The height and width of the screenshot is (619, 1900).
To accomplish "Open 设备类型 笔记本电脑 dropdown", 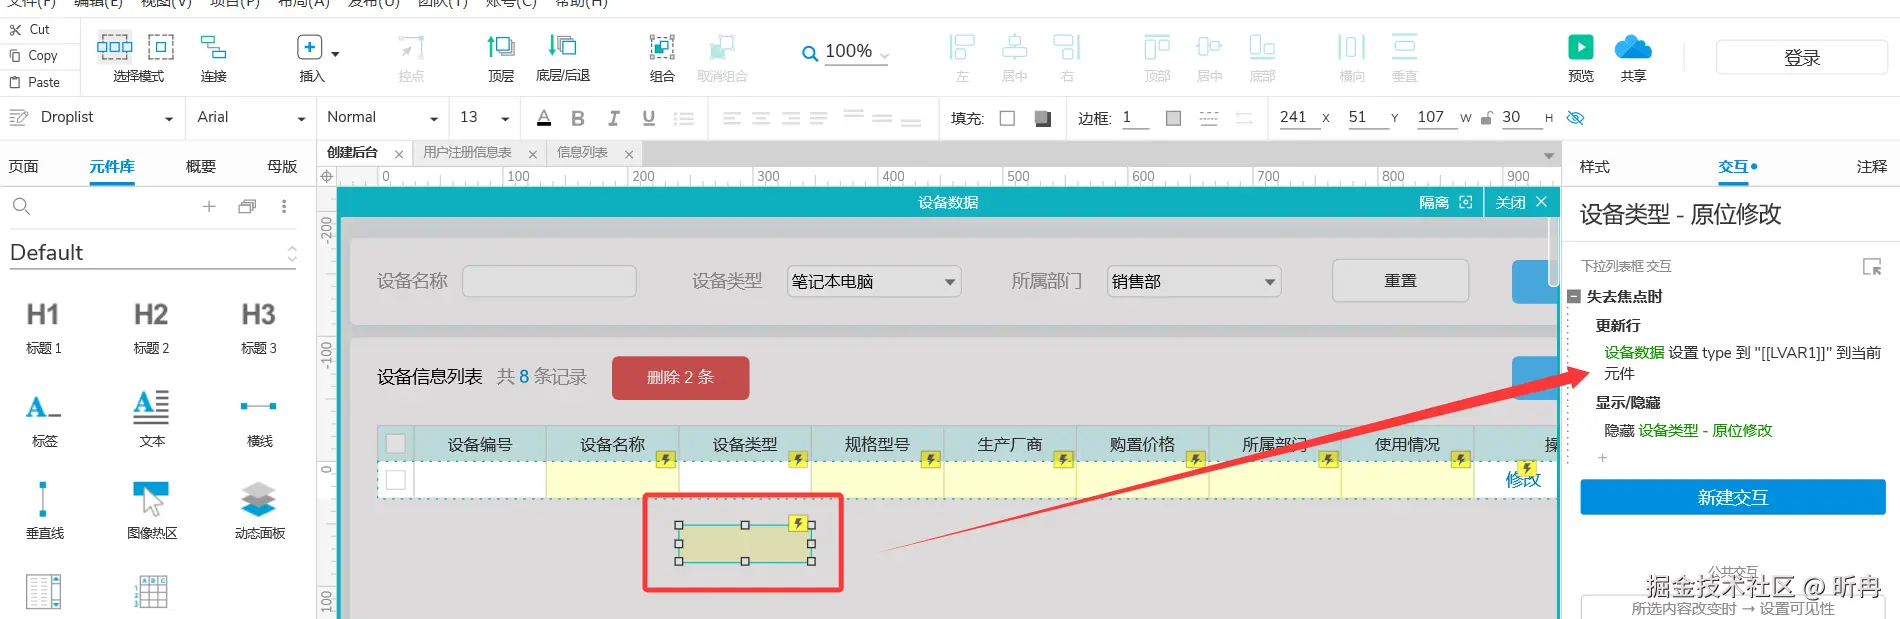I will [874, 282].
